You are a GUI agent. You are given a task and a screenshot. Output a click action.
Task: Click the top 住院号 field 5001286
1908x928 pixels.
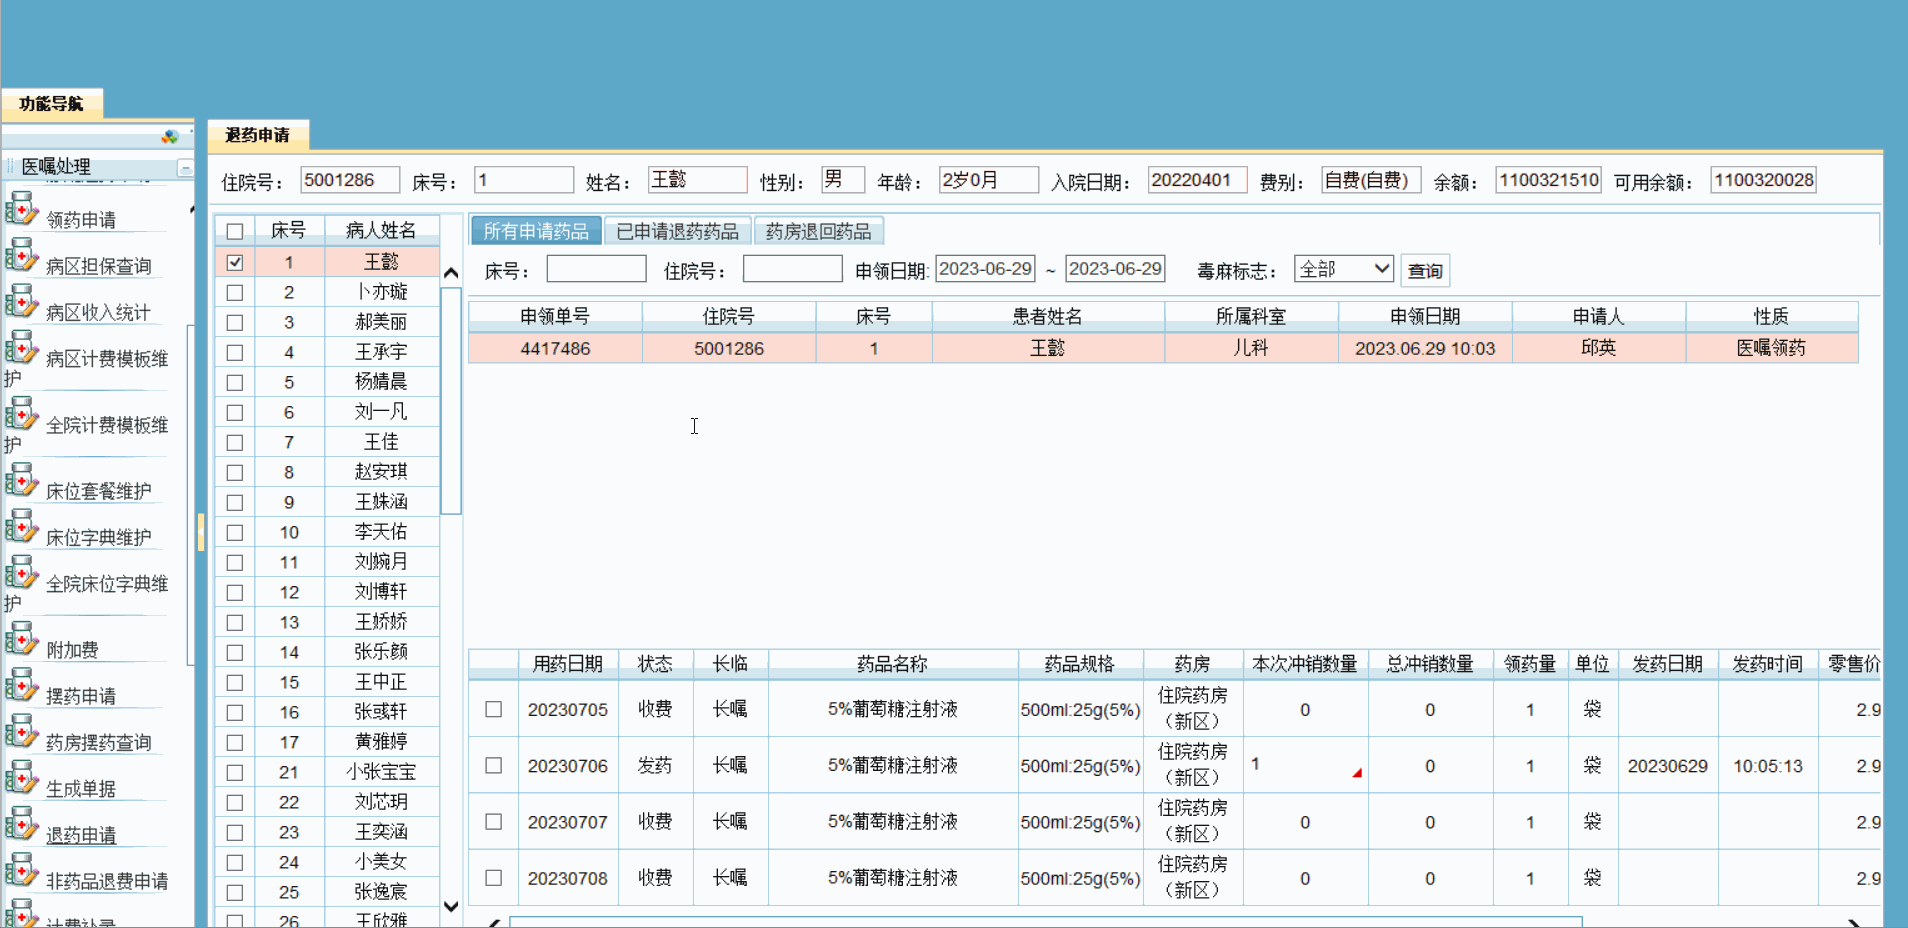350,180
